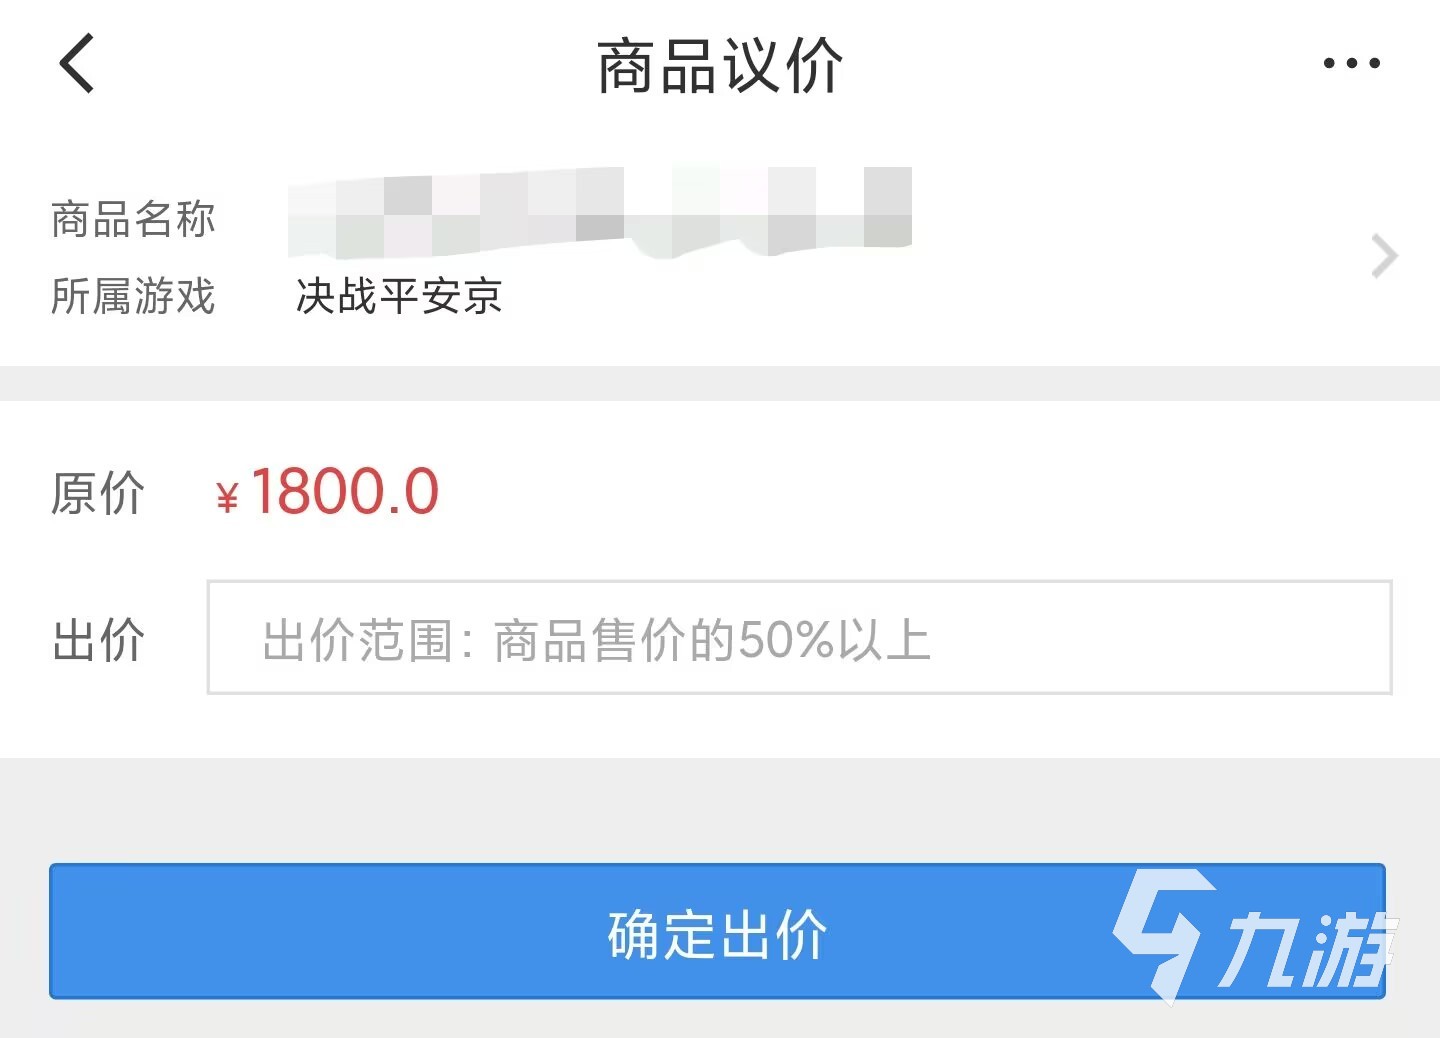Tap the 商品名称 label

click(133, 219)
